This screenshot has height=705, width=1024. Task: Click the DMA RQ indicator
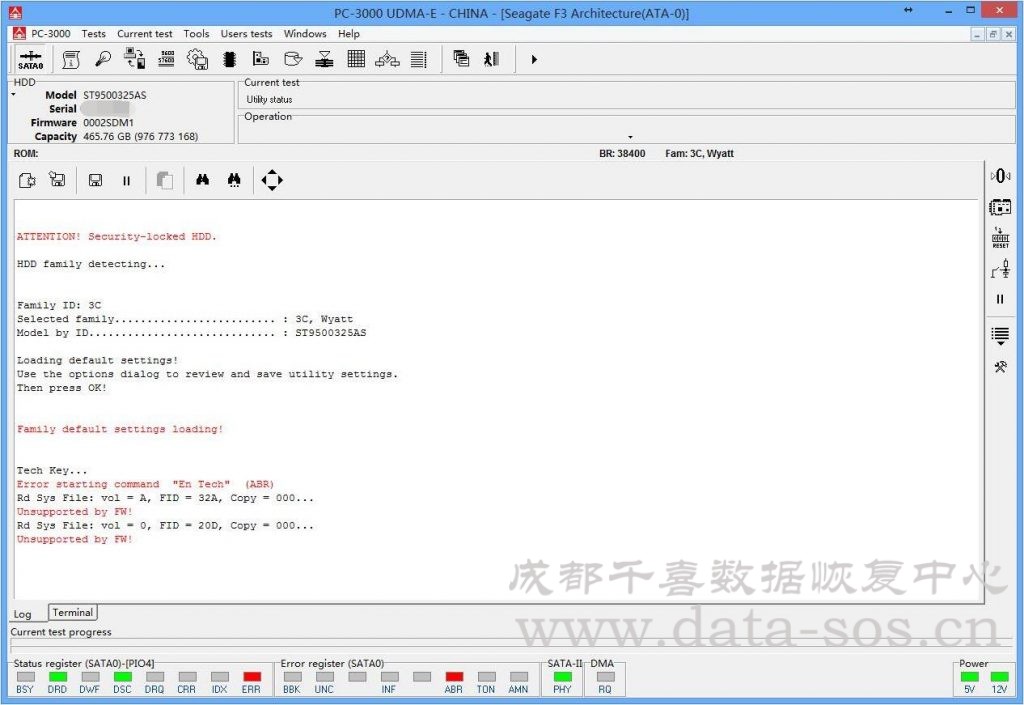605,676
